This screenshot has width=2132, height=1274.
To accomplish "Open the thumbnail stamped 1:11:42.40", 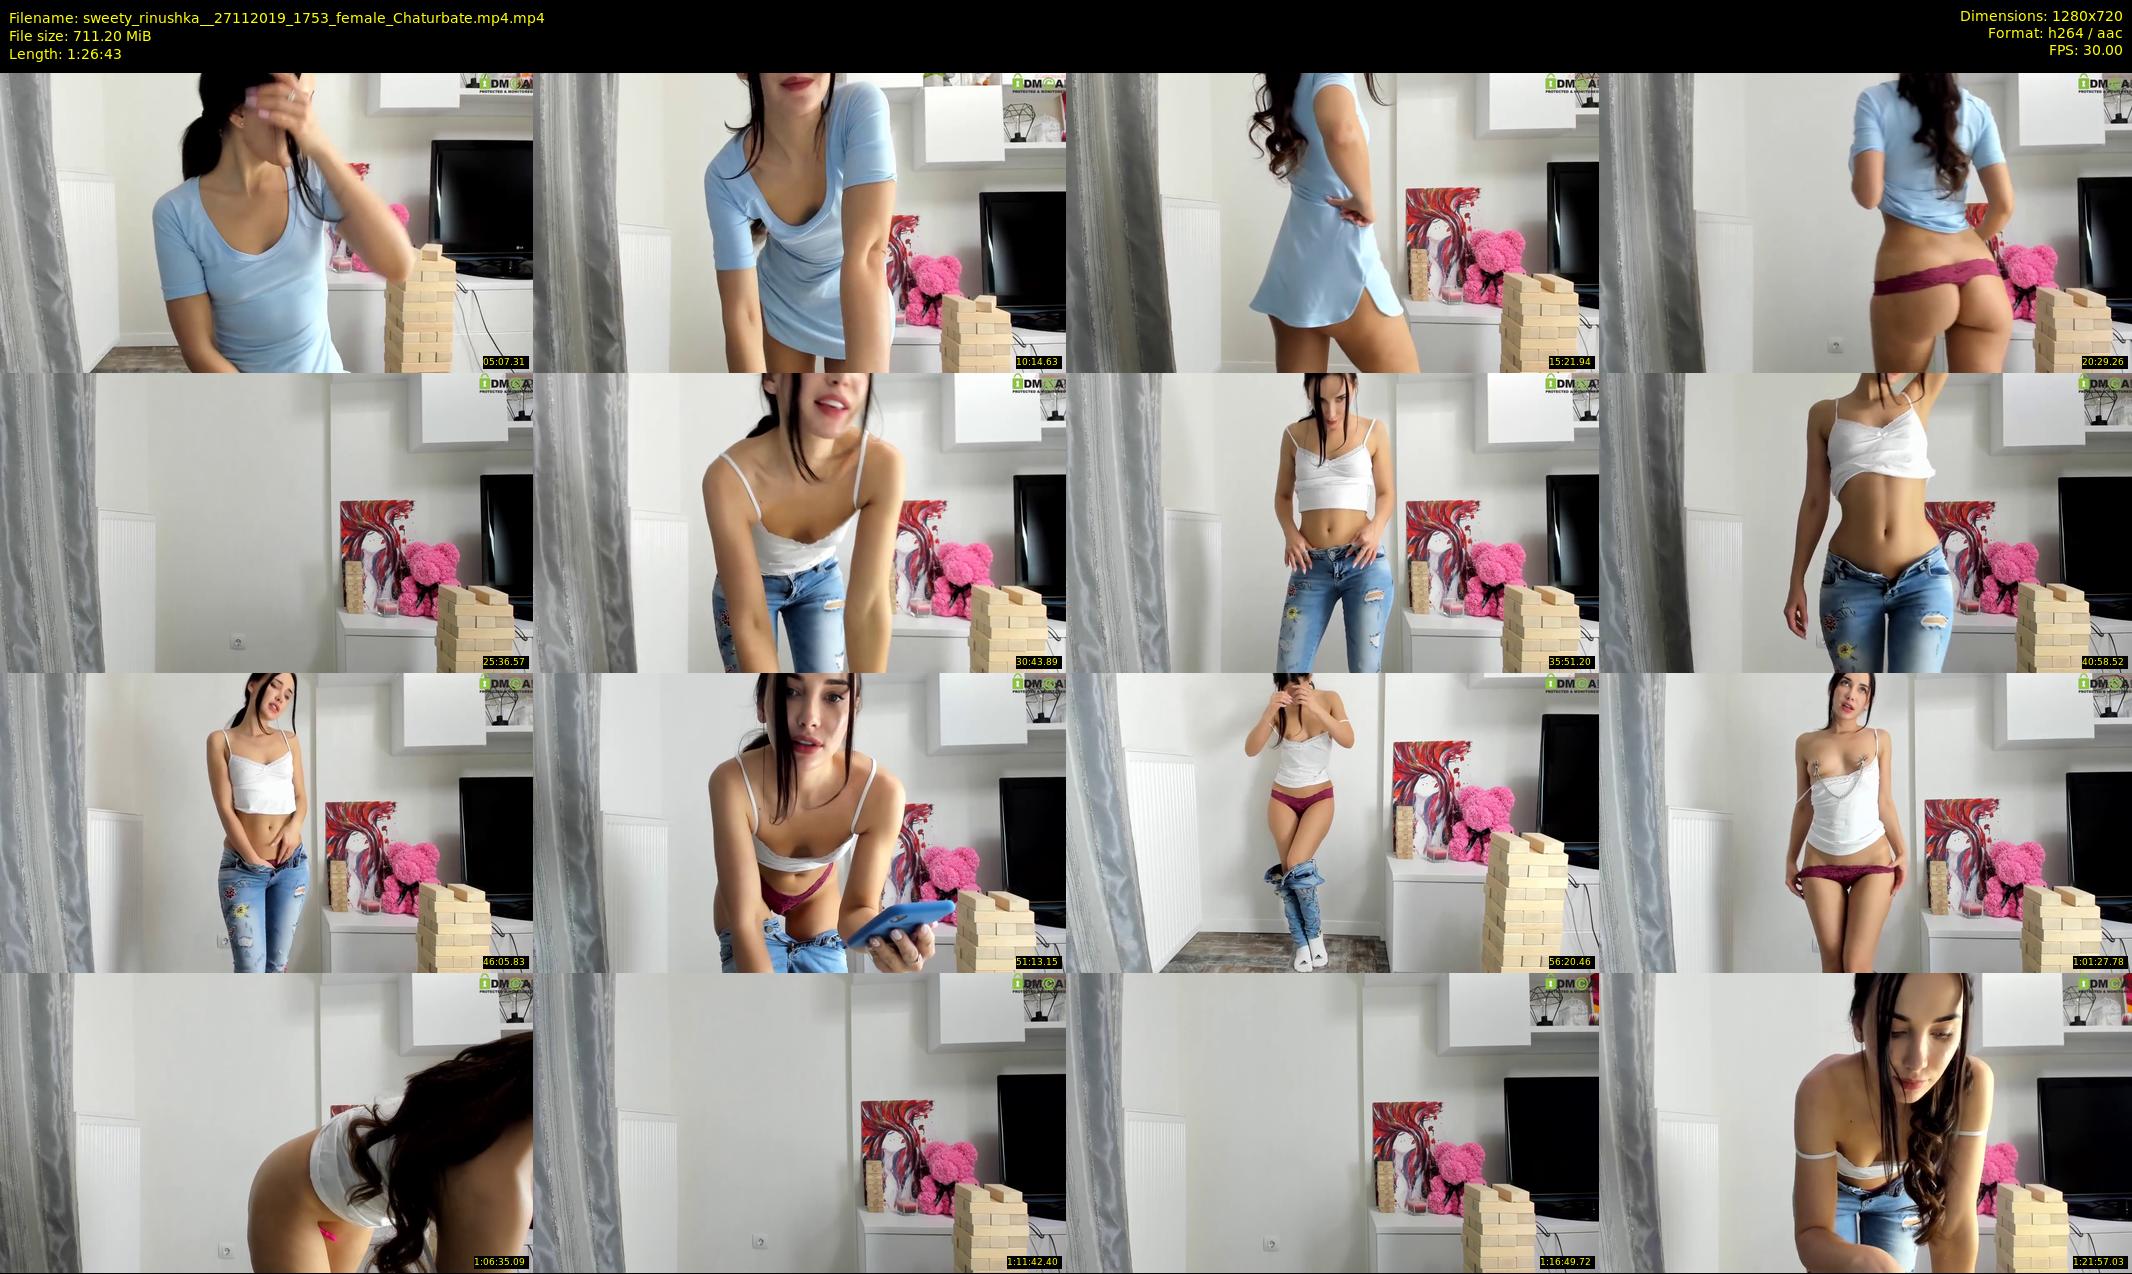I will tap(799, 1122).
